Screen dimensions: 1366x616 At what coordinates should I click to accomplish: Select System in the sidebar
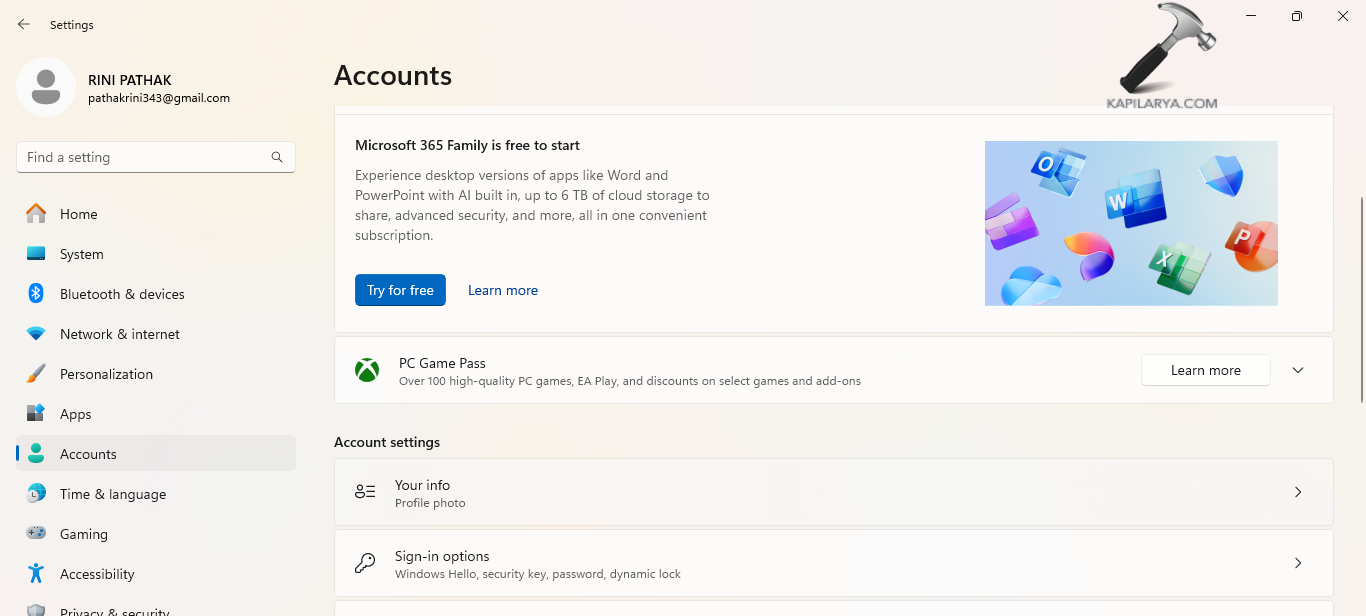click(81, 254)
